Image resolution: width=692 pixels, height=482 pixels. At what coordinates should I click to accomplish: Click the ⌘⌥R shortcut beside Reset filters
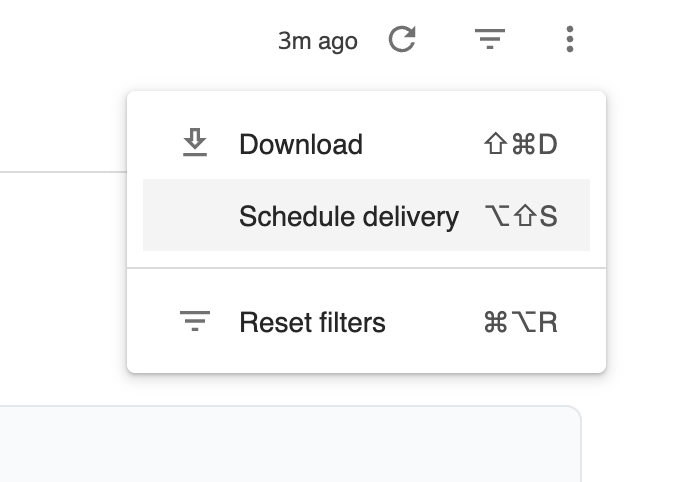pyautogui.click(x=521, y=322)
